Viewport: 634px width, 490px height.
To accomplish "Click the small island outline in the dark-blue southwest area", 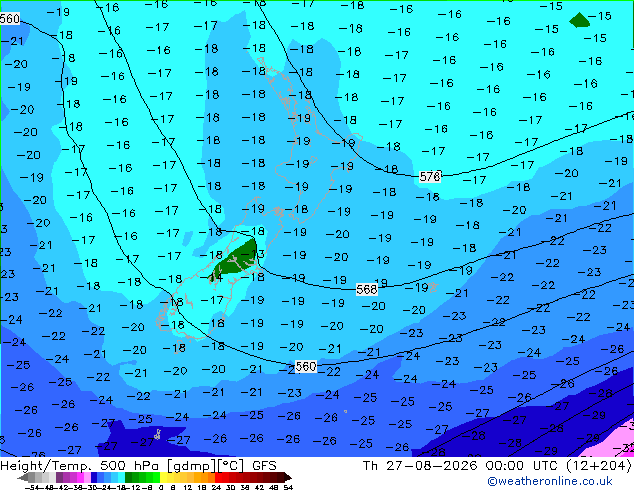I will click(158, 434).
